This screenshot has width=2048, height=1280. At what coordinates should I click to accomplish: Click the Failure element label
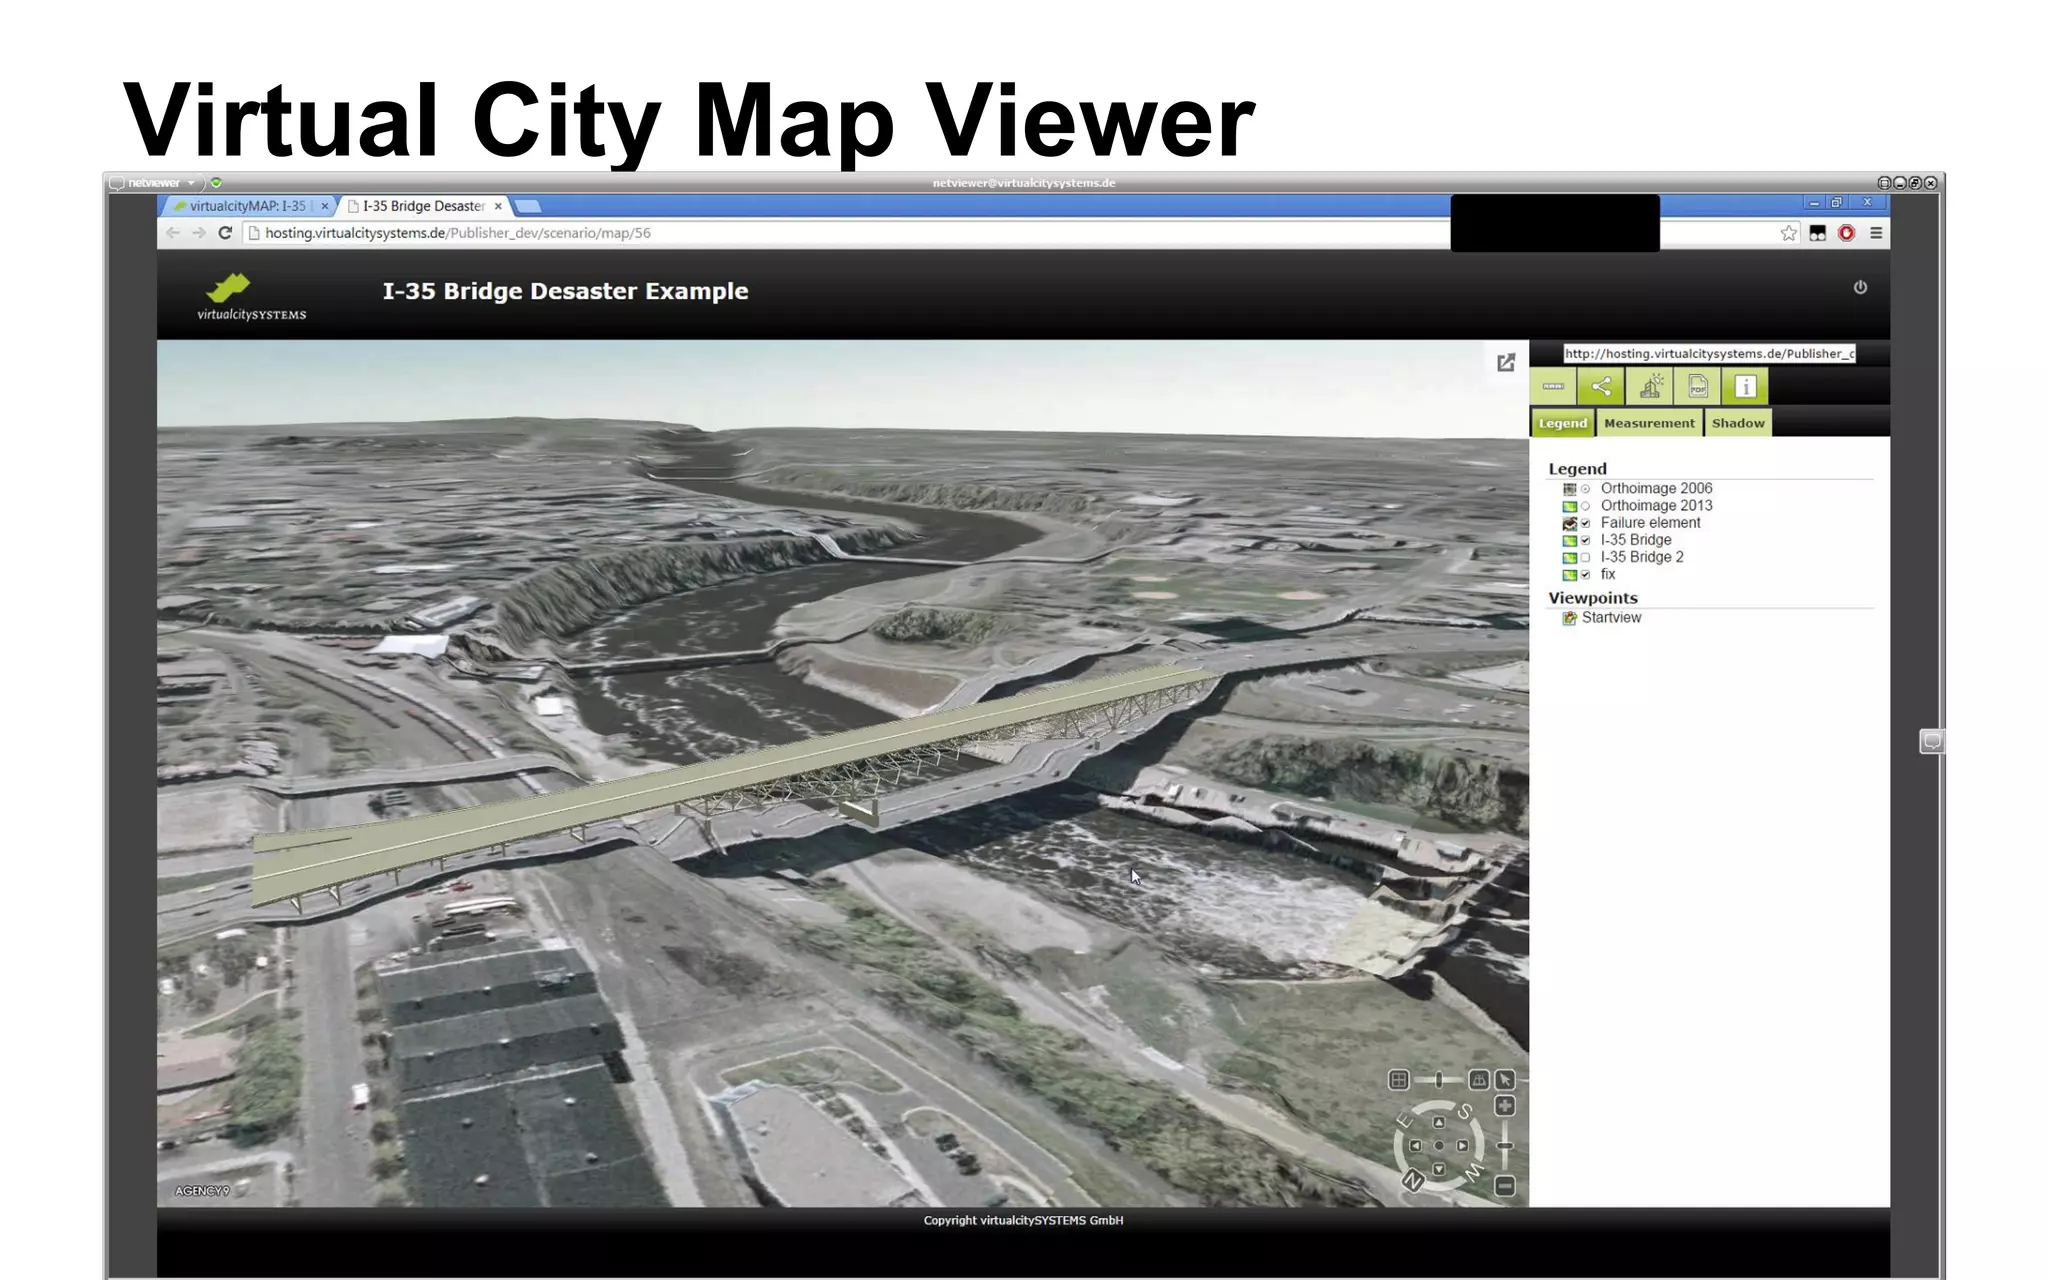tap(1650, 523)
